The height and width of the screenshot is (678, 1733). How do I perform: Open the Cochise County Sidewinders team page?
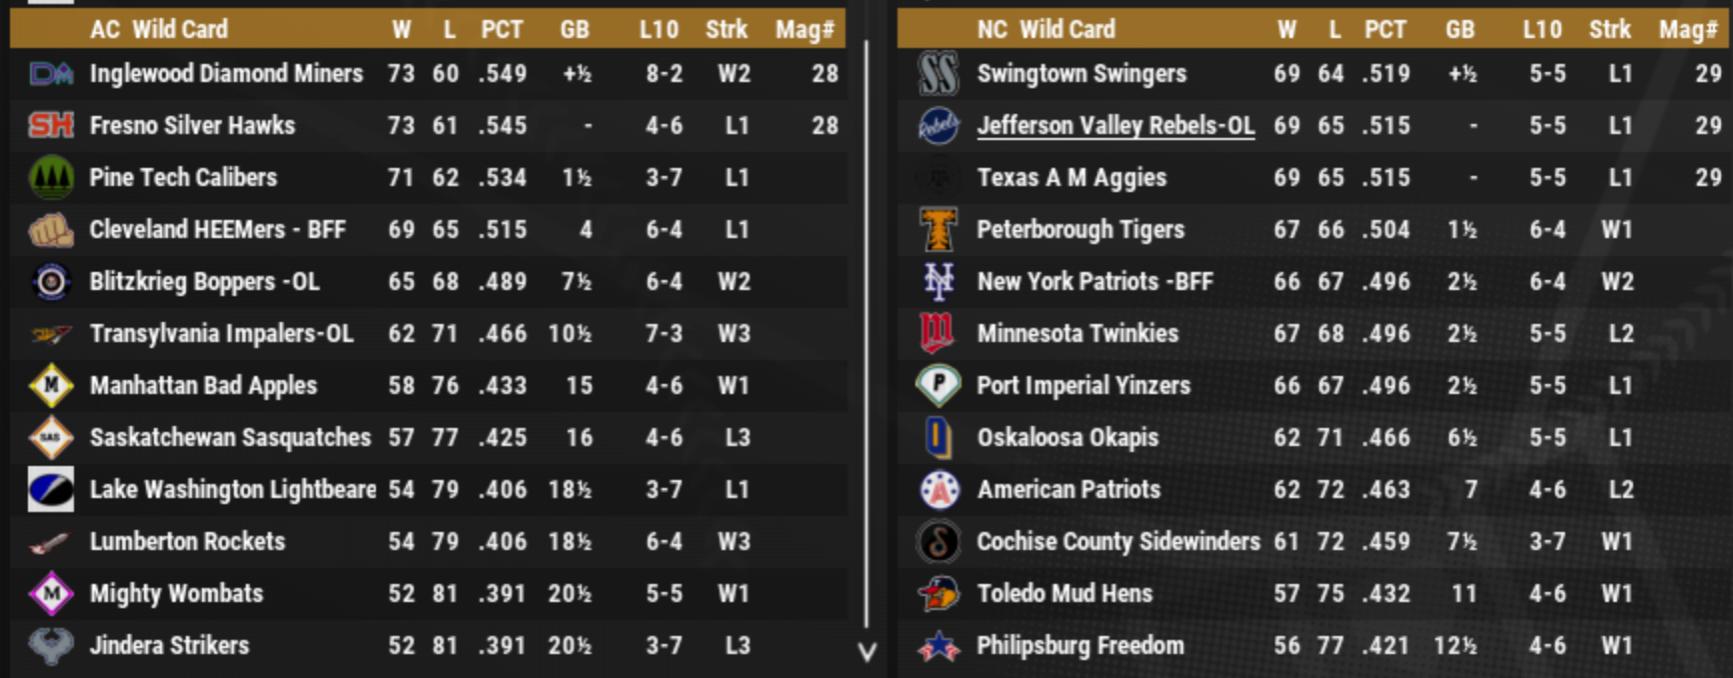coord(1118,541)
